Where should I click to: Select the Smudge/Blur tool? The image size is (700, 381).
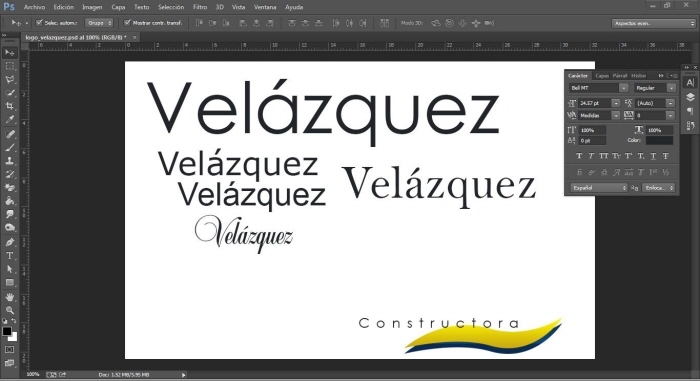click(9, 214)
